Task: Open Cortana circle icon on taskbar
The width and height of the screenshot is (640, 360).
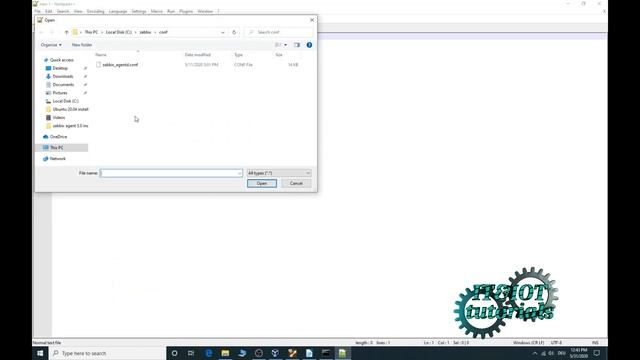Action: (174, 353)
